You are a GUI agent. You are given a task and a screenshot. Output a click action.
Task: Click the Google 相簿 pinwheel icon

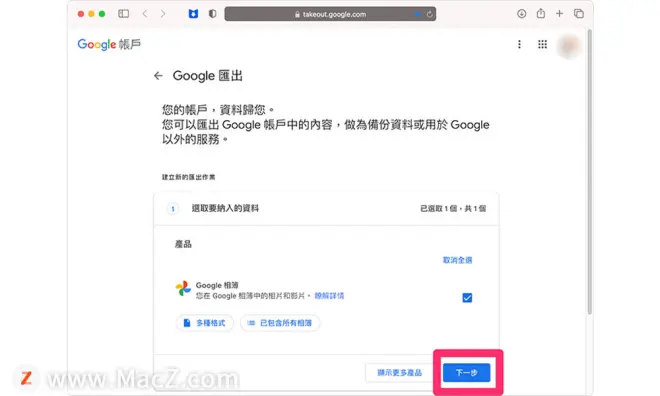[x=183, y=289]
